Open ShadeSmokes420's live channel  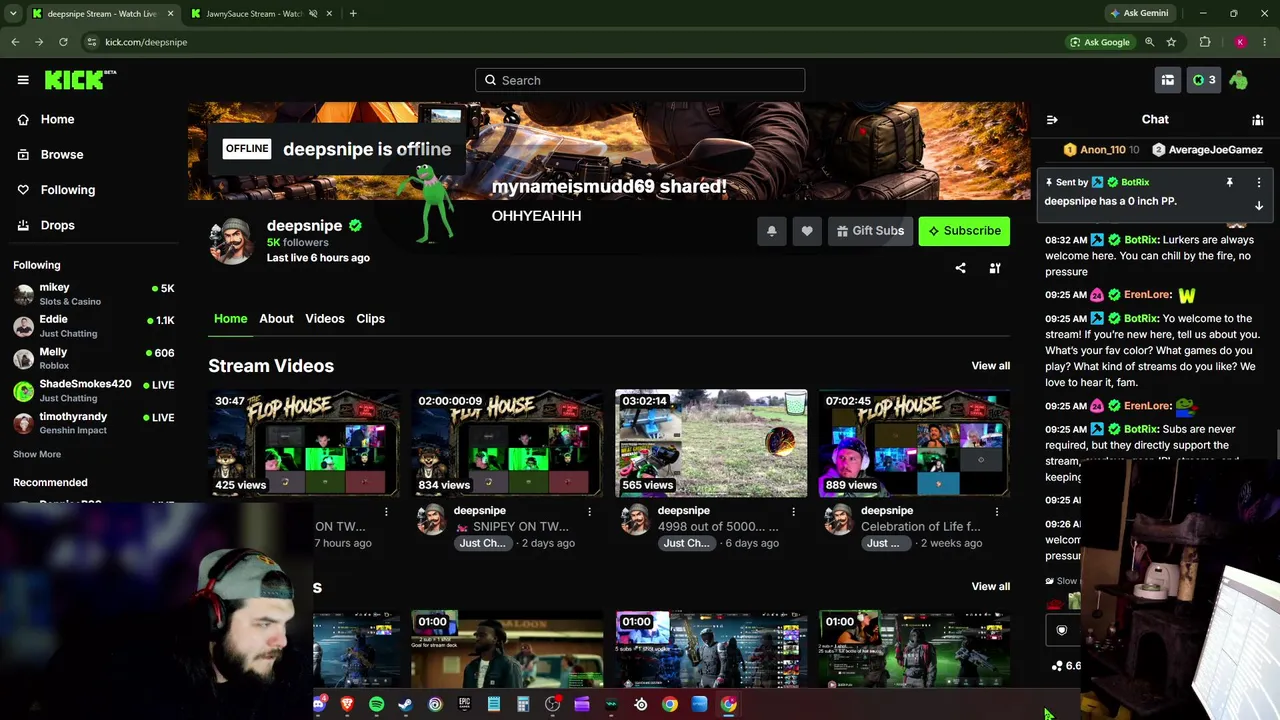point(94,391)
